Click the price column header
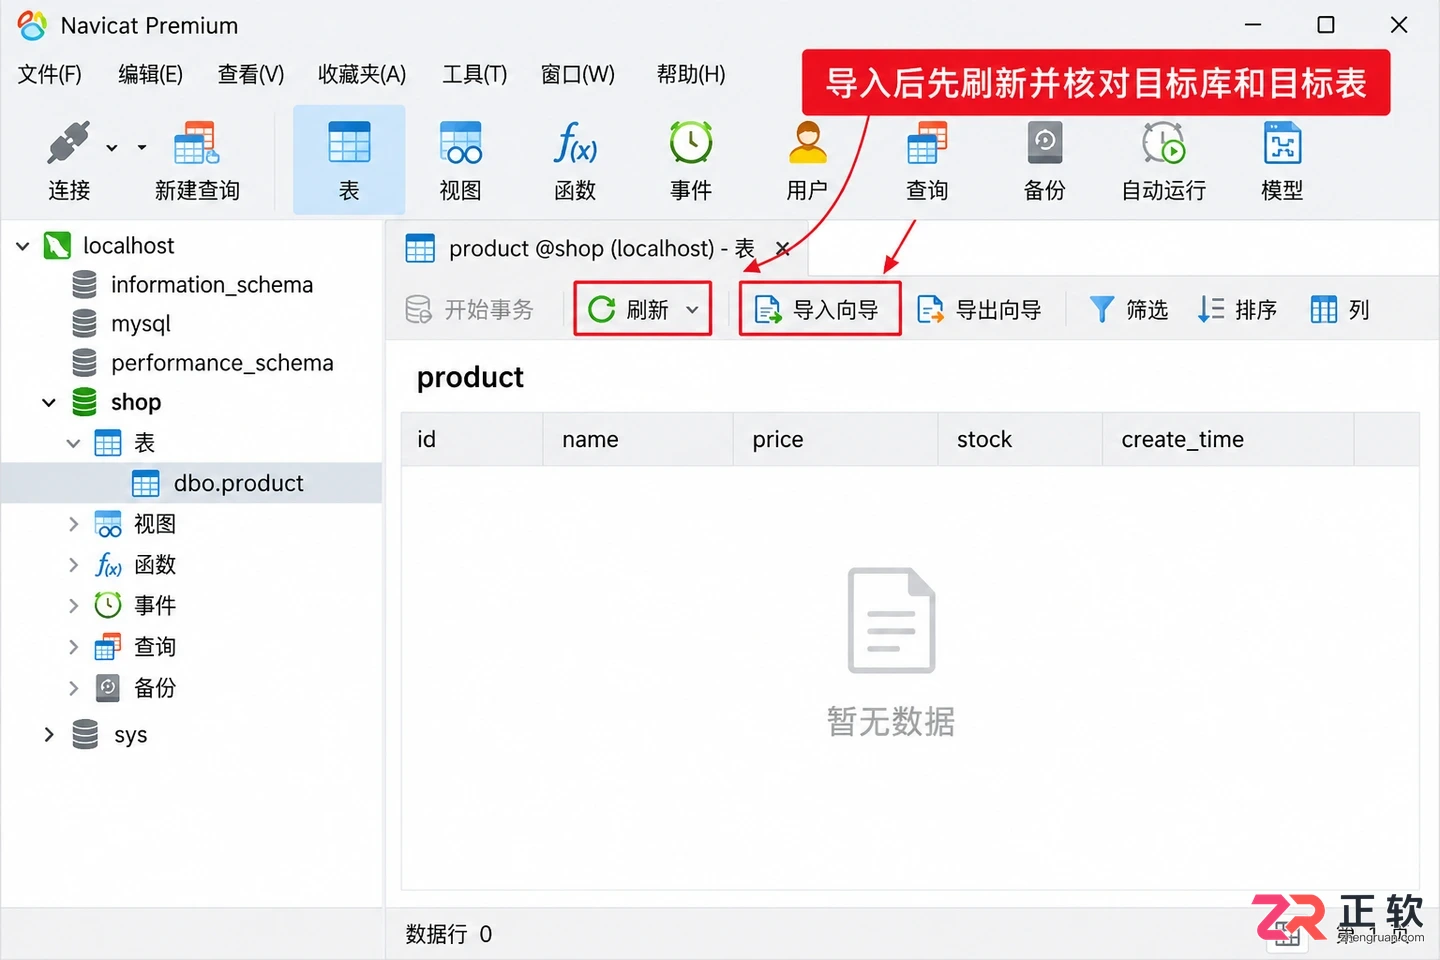The width and height of the screenshot is (1440, 960). coord(835,440)
